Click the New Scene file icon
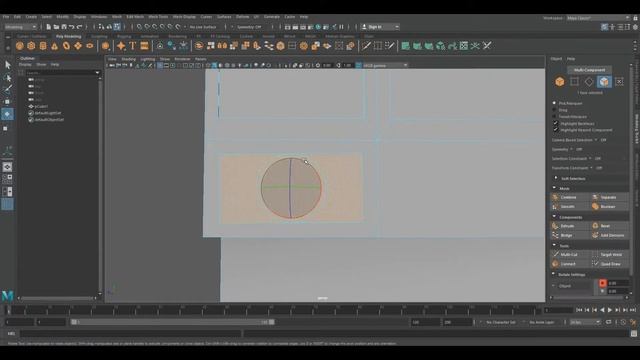This screenshot has width=640, height=360. pos(49,27)
